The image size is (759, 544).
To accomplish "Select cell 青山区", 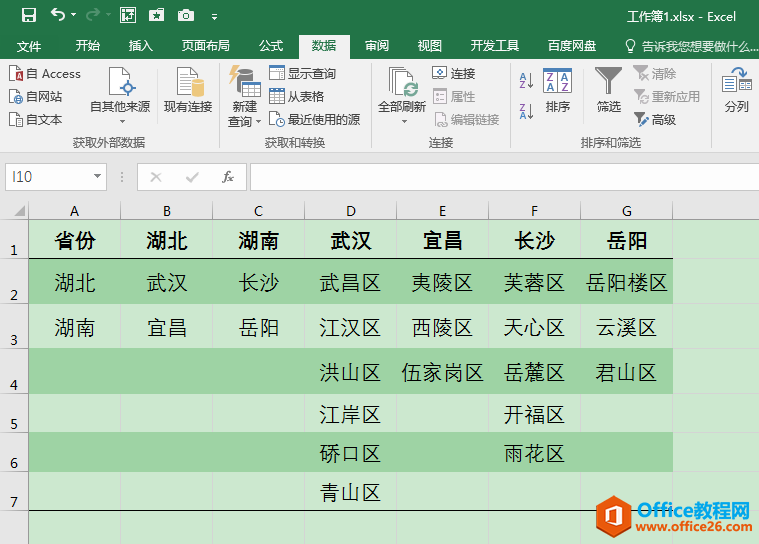I will click(350, 492).
